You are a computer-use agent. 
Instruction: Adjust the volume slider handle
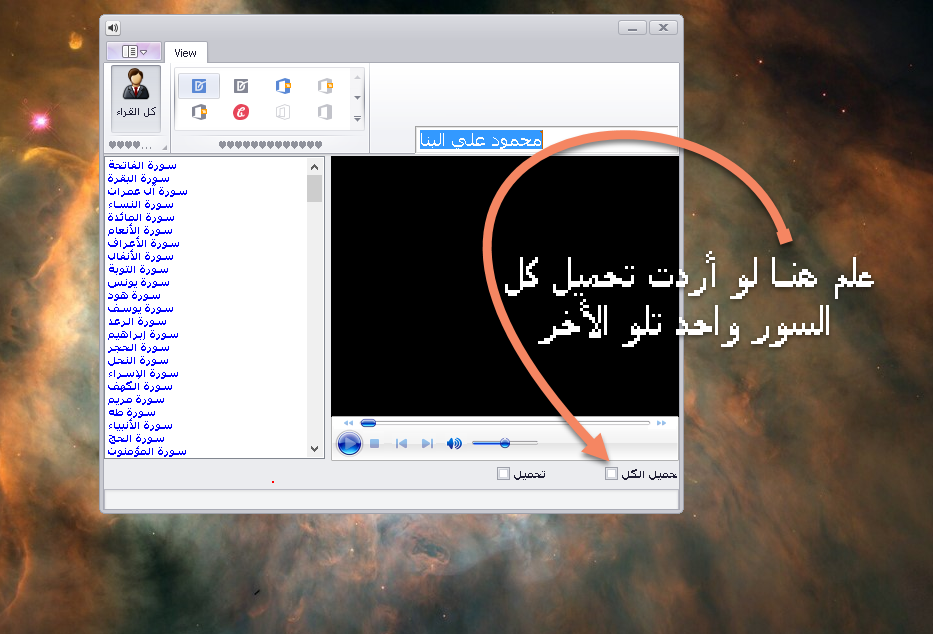pos(505,443)
